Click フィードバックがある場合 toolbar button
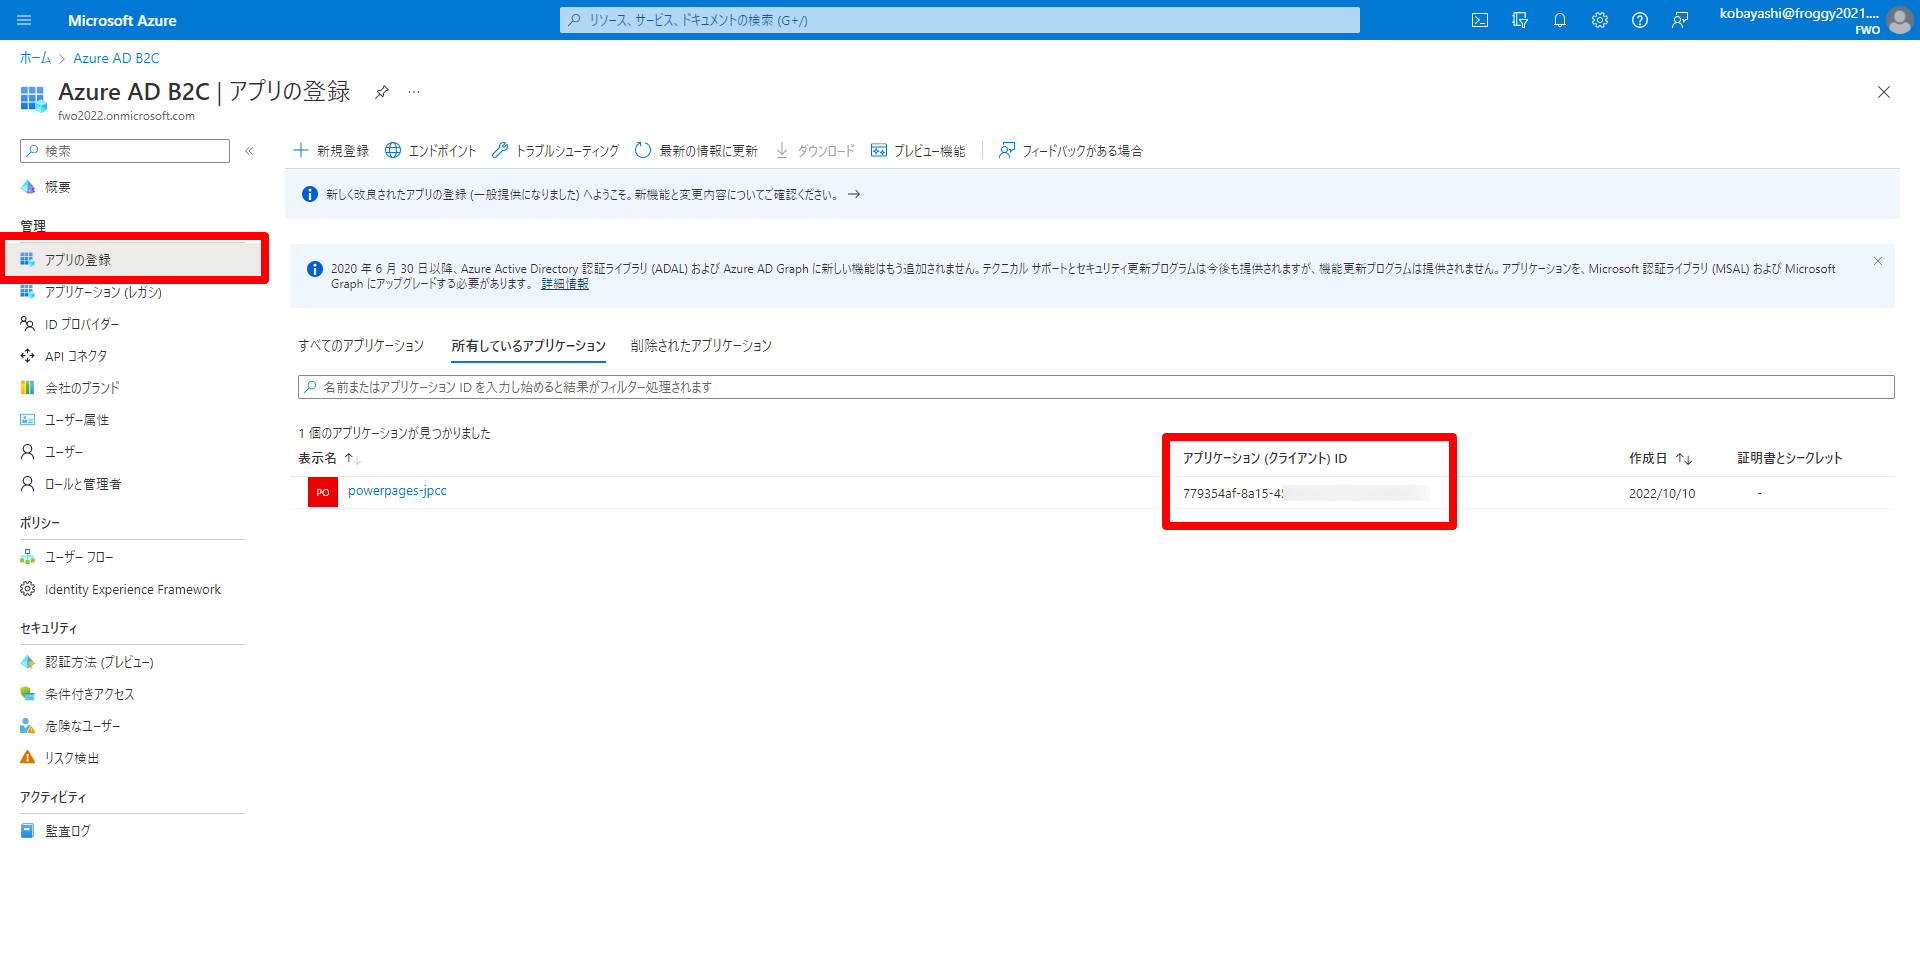 pyautogui.click(x=1071, y=151)
